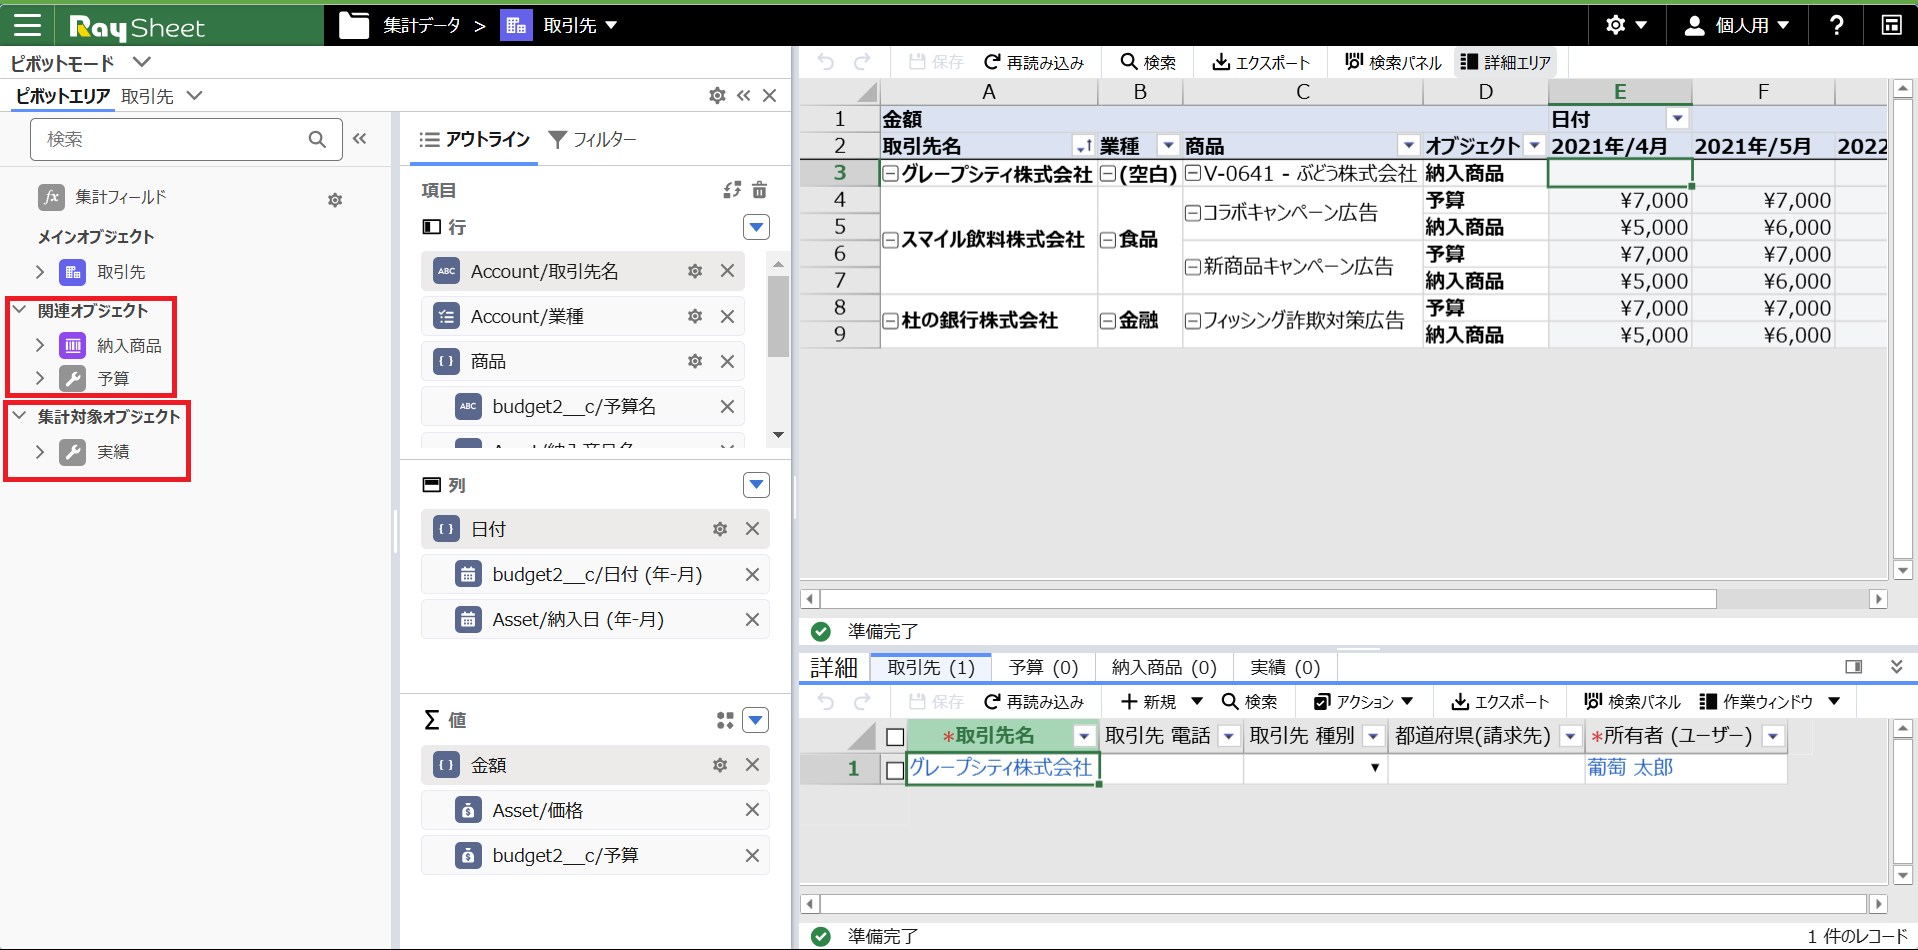Open settings for 日付 column field

point(720,529)
